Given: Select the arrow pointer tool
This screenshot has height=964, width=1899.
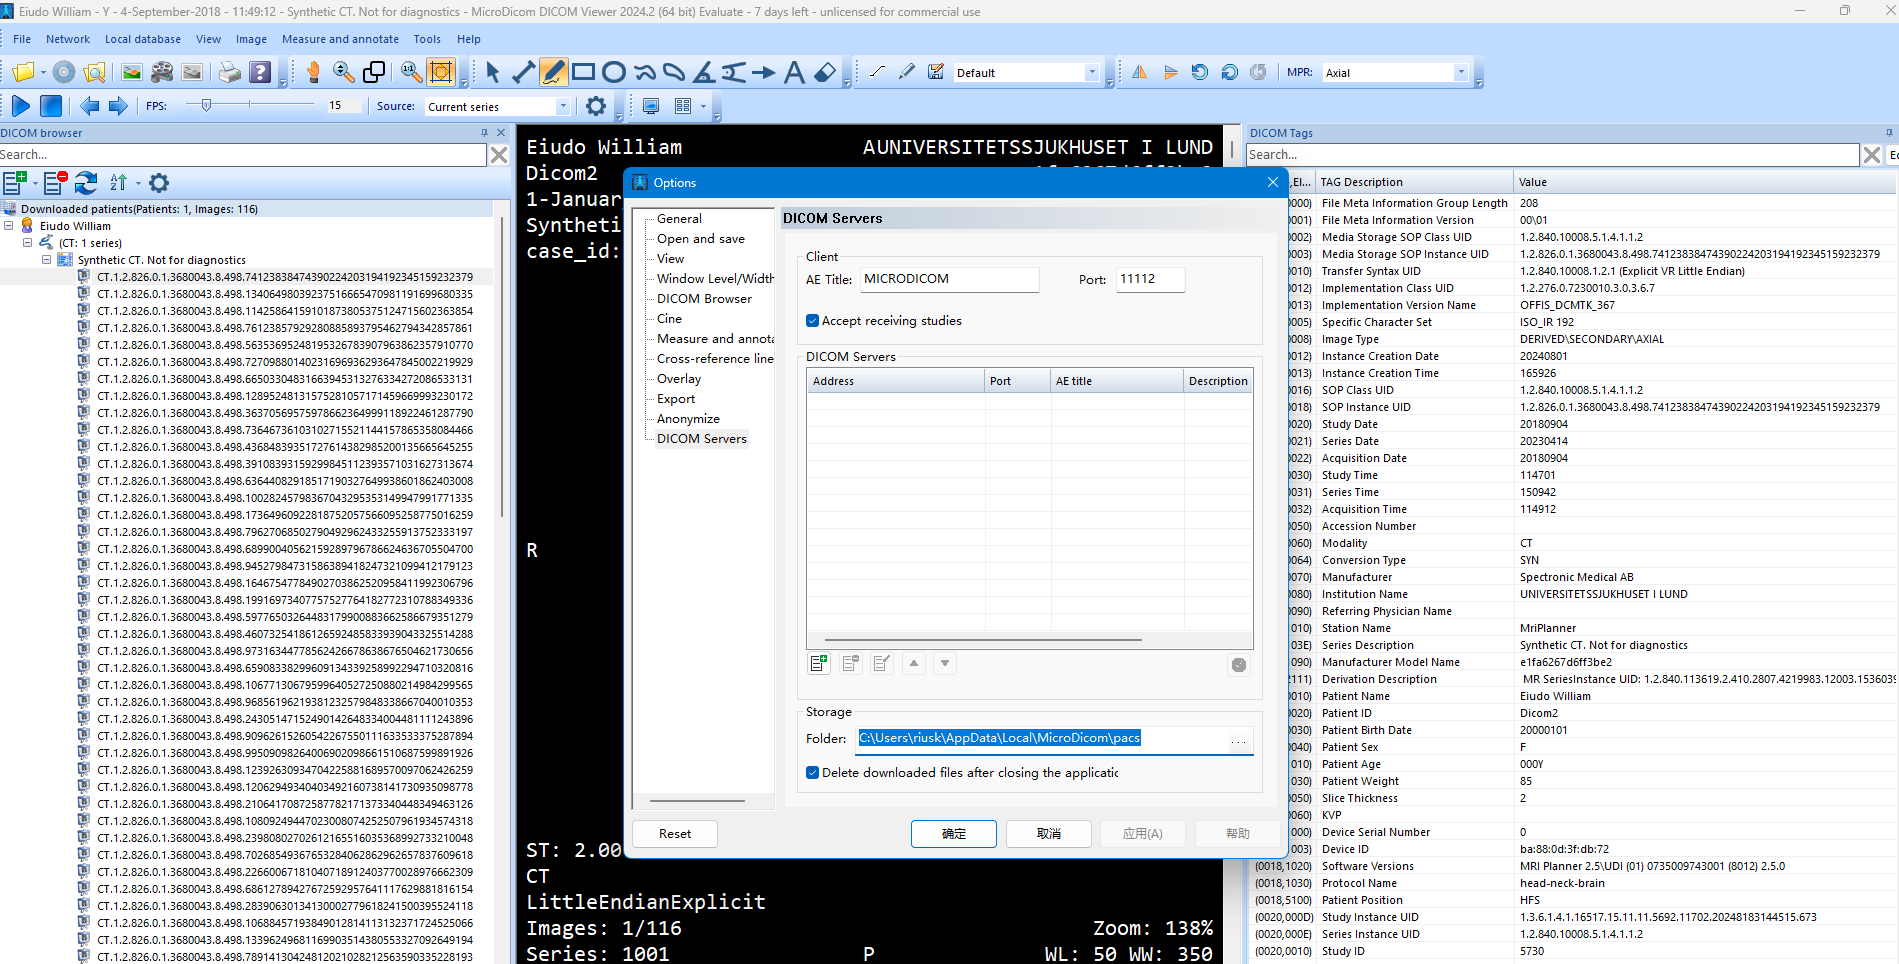Looking at the screenshot, I should (x=492, y=72).
